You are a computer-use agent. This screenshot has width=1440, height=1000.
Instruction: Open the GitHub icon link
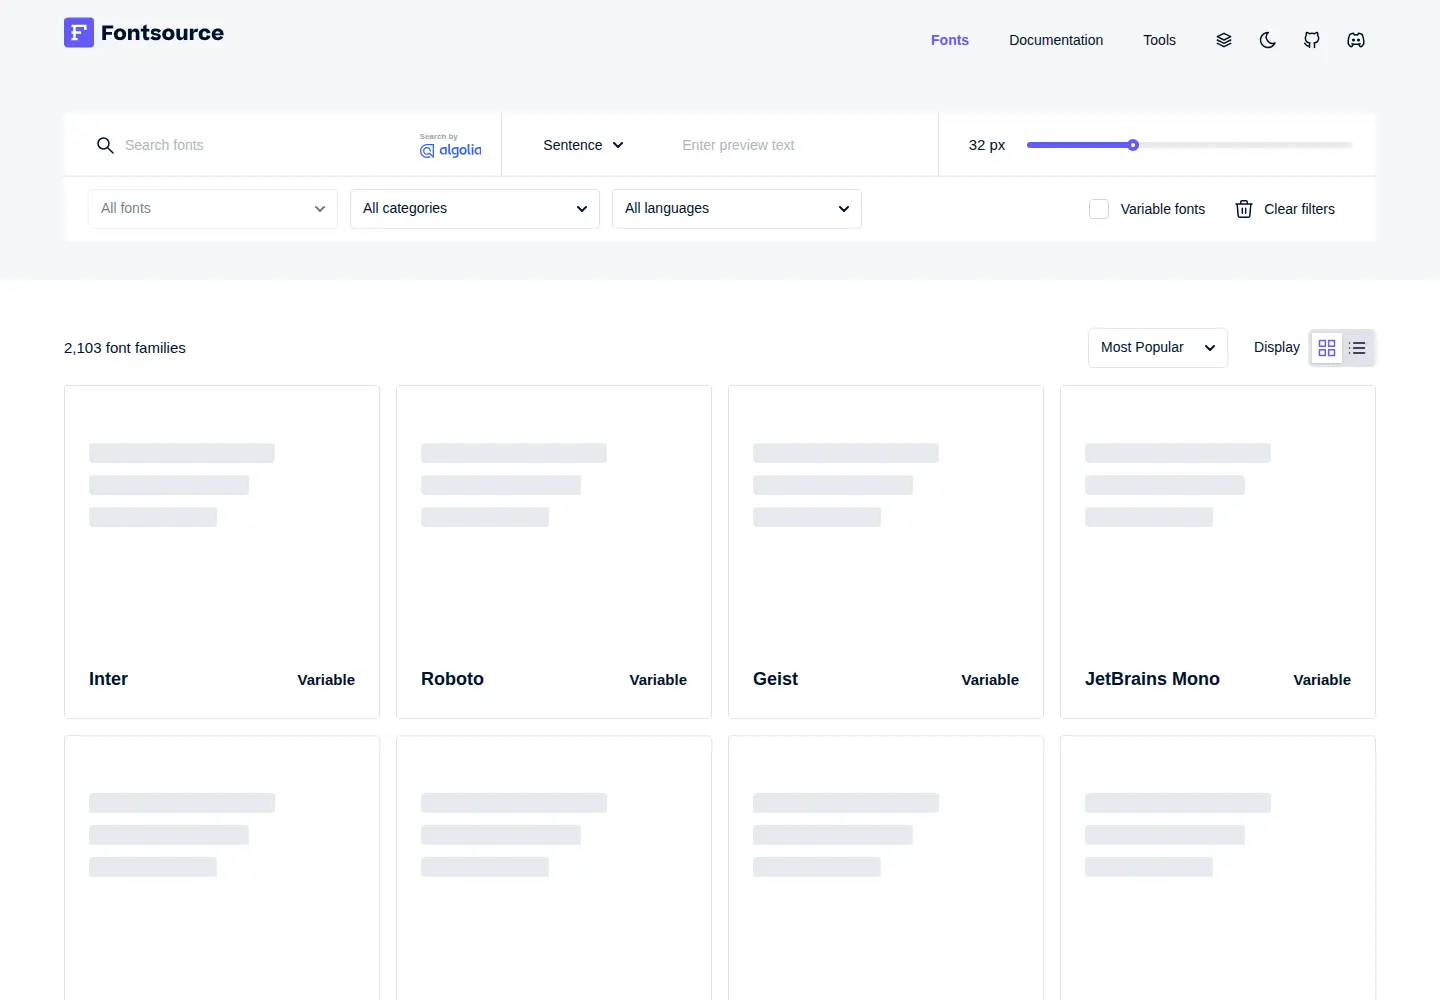click(1312, 40)
